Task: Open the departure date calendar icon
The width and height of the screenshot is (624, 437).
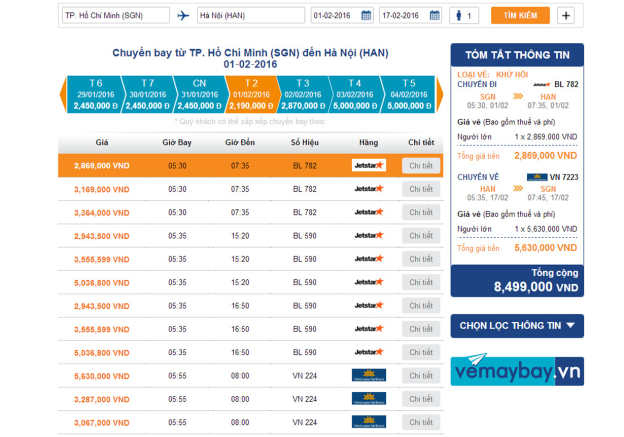Action: pyautogui.click(x=366, y=16)
